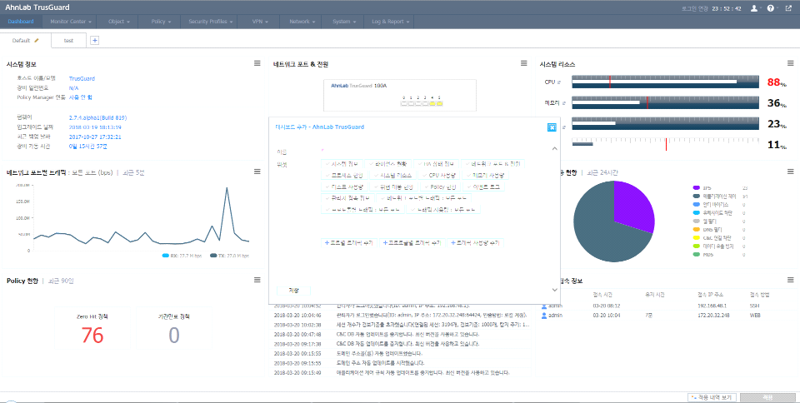Screen dimensions: 800x403
Task: Open the Policy 현황 widget menu icon
Action: coord(257,280)
